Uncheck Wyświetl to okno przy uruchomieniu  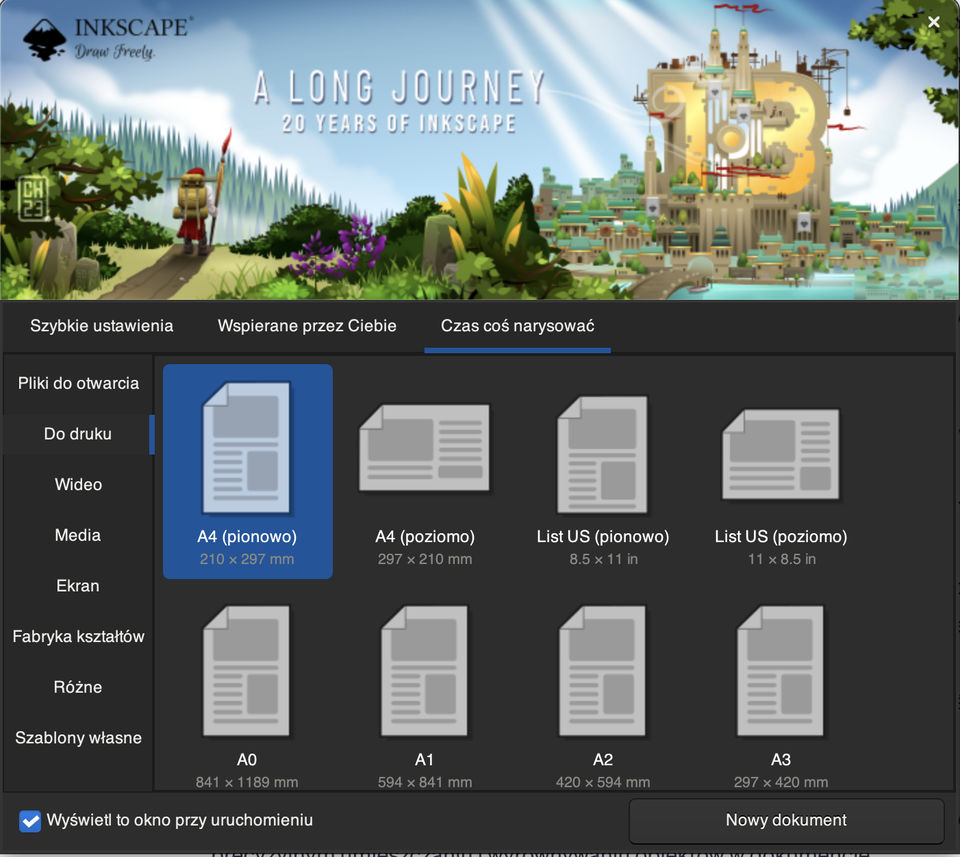click(30, 821)
